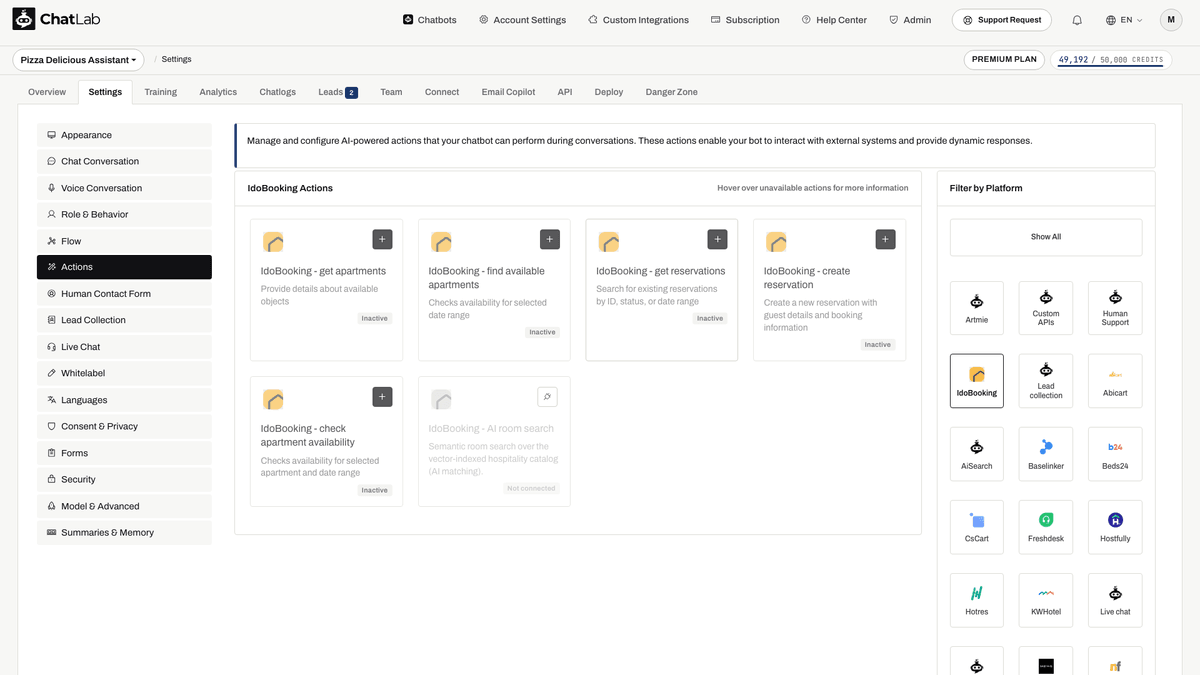Image resolution: width=1200 pixels, height=675 pixels.
Task: Select the Freshdesk platform filter
Action: [x=1046, y=527]
